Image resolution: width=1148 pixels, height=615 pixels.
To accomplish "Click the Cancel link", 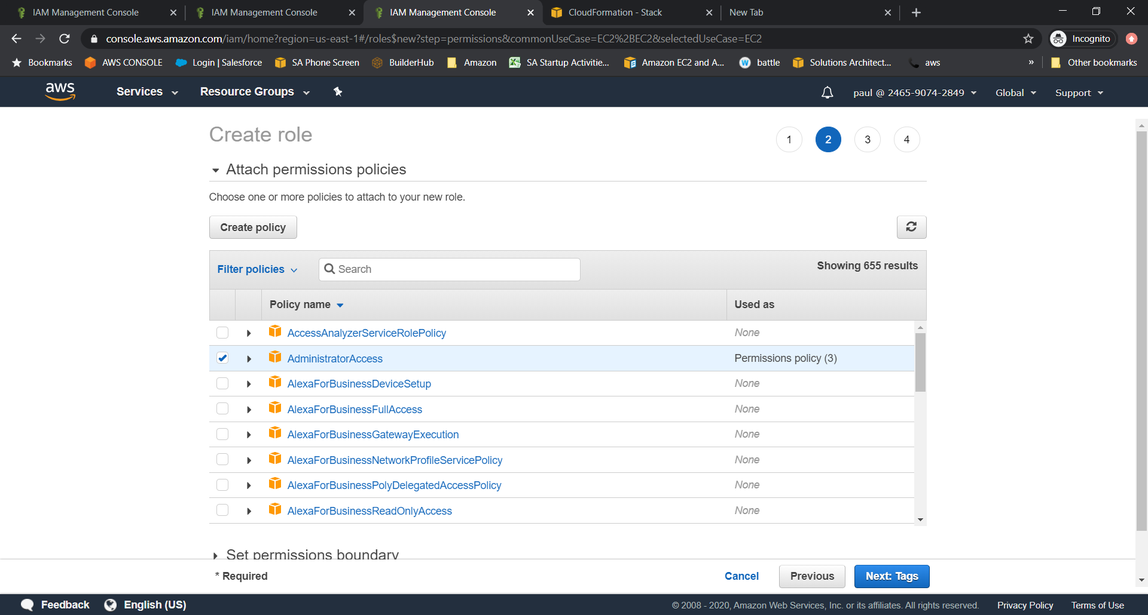I will point(742,576).
